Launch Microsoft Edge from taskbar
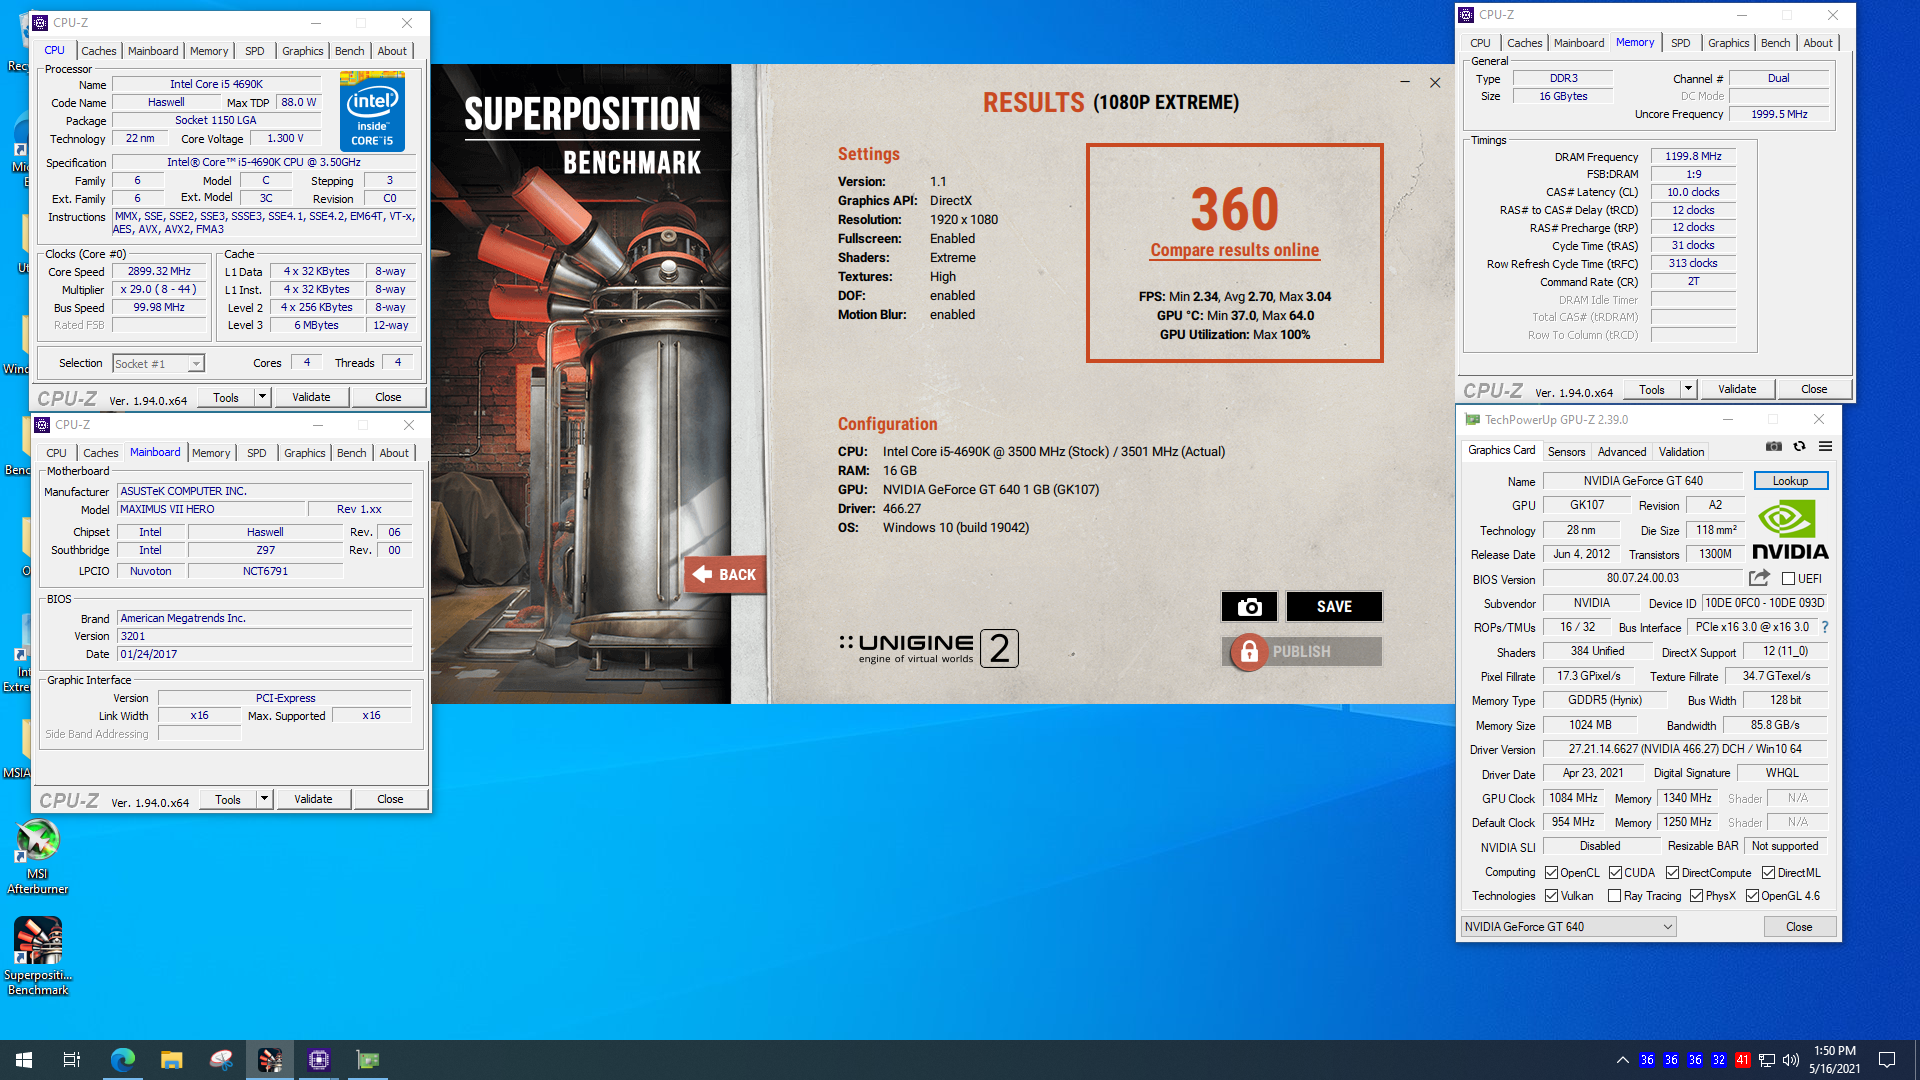The image size is (1920, 1080). point(122,1060)
